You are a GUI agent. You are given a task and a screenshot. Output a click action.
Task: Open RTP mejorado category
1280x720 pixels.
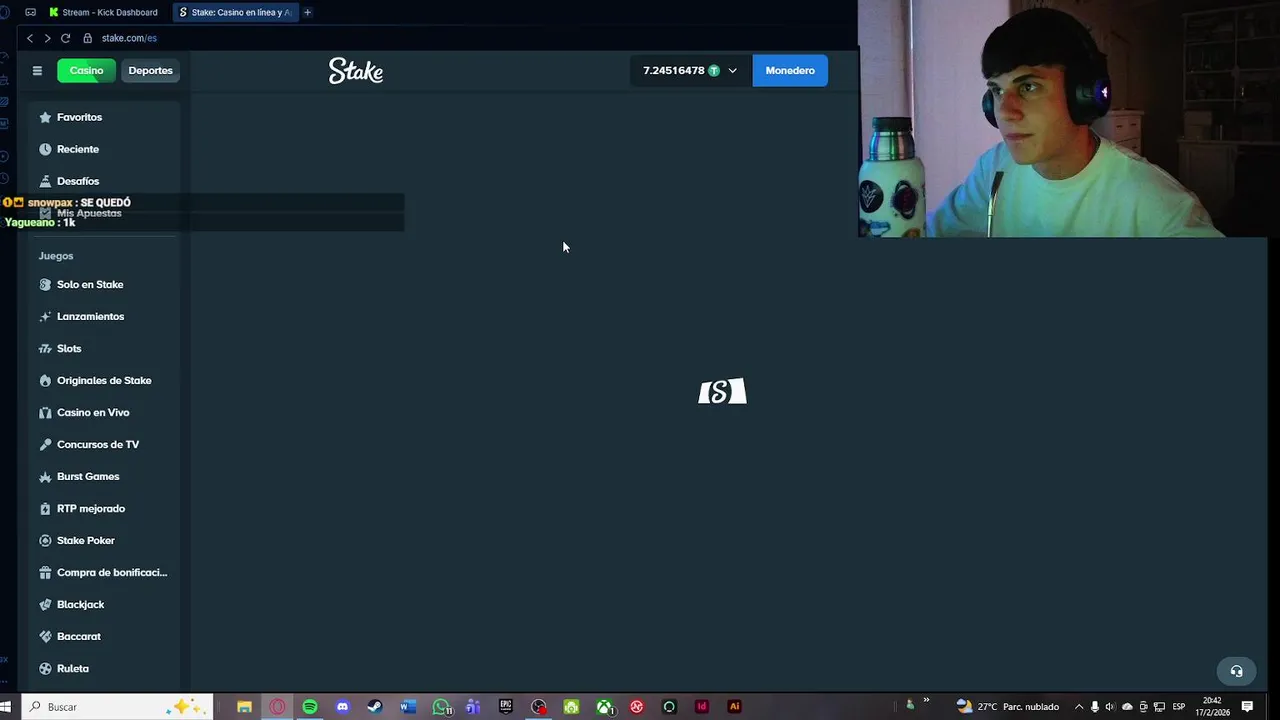(x=91, y=509)
